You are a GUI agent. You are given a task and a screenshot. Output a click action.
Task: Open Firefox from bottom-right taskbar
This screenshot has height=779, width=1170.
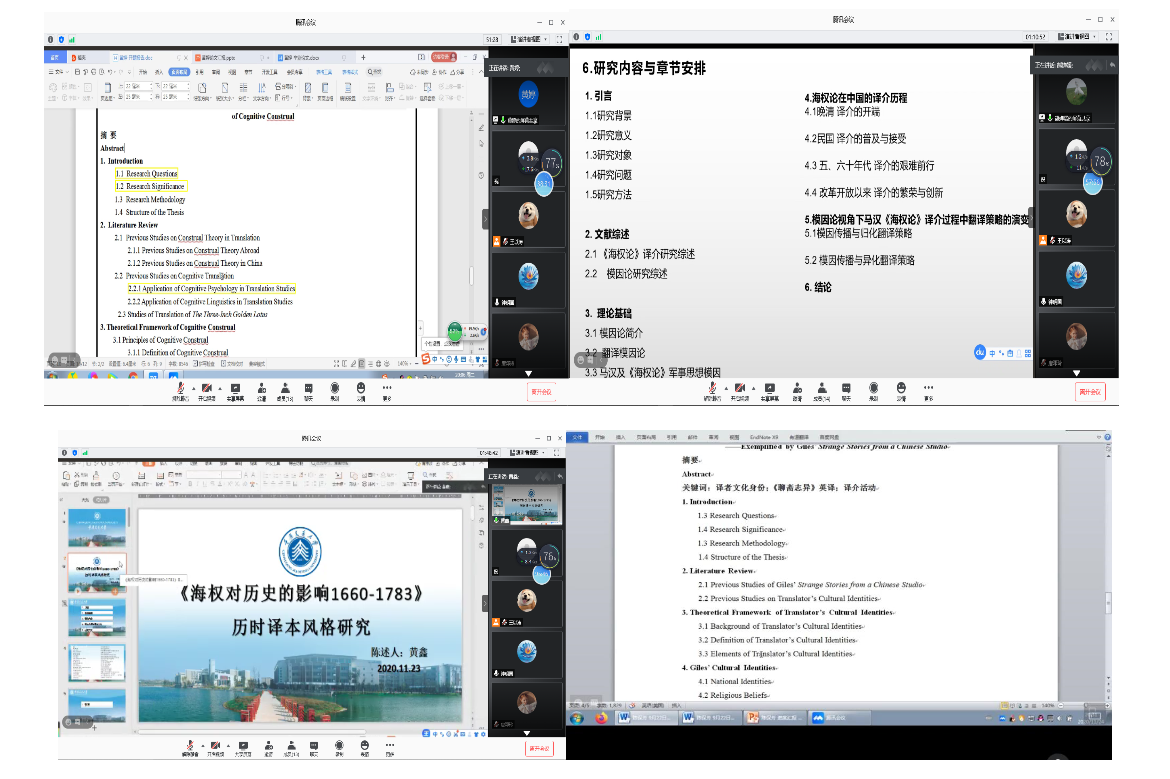pyautogui.click(x=601, y=718)
